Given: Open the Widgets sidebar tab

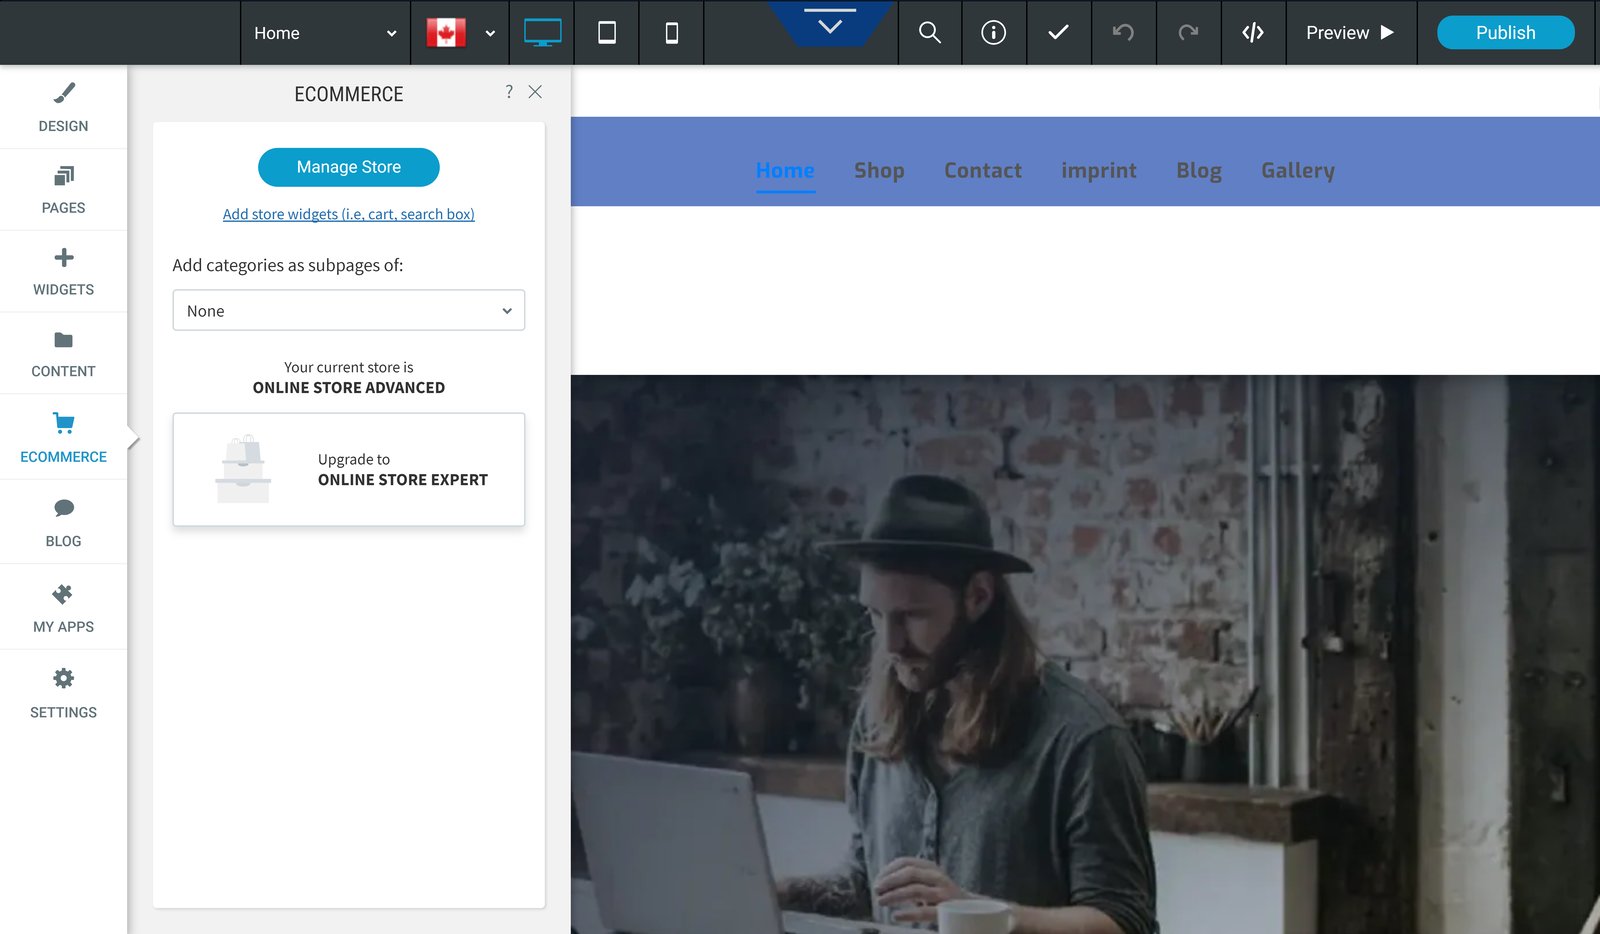Looking at the screenshot, I should [x=63, y=272].
